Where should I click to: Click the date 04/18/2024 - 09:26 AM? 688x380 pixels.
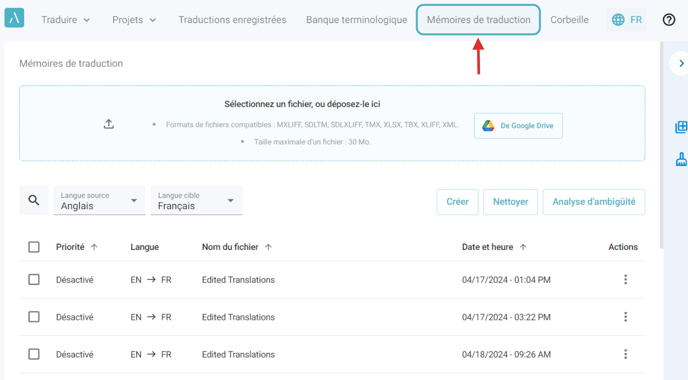(506, 354)
